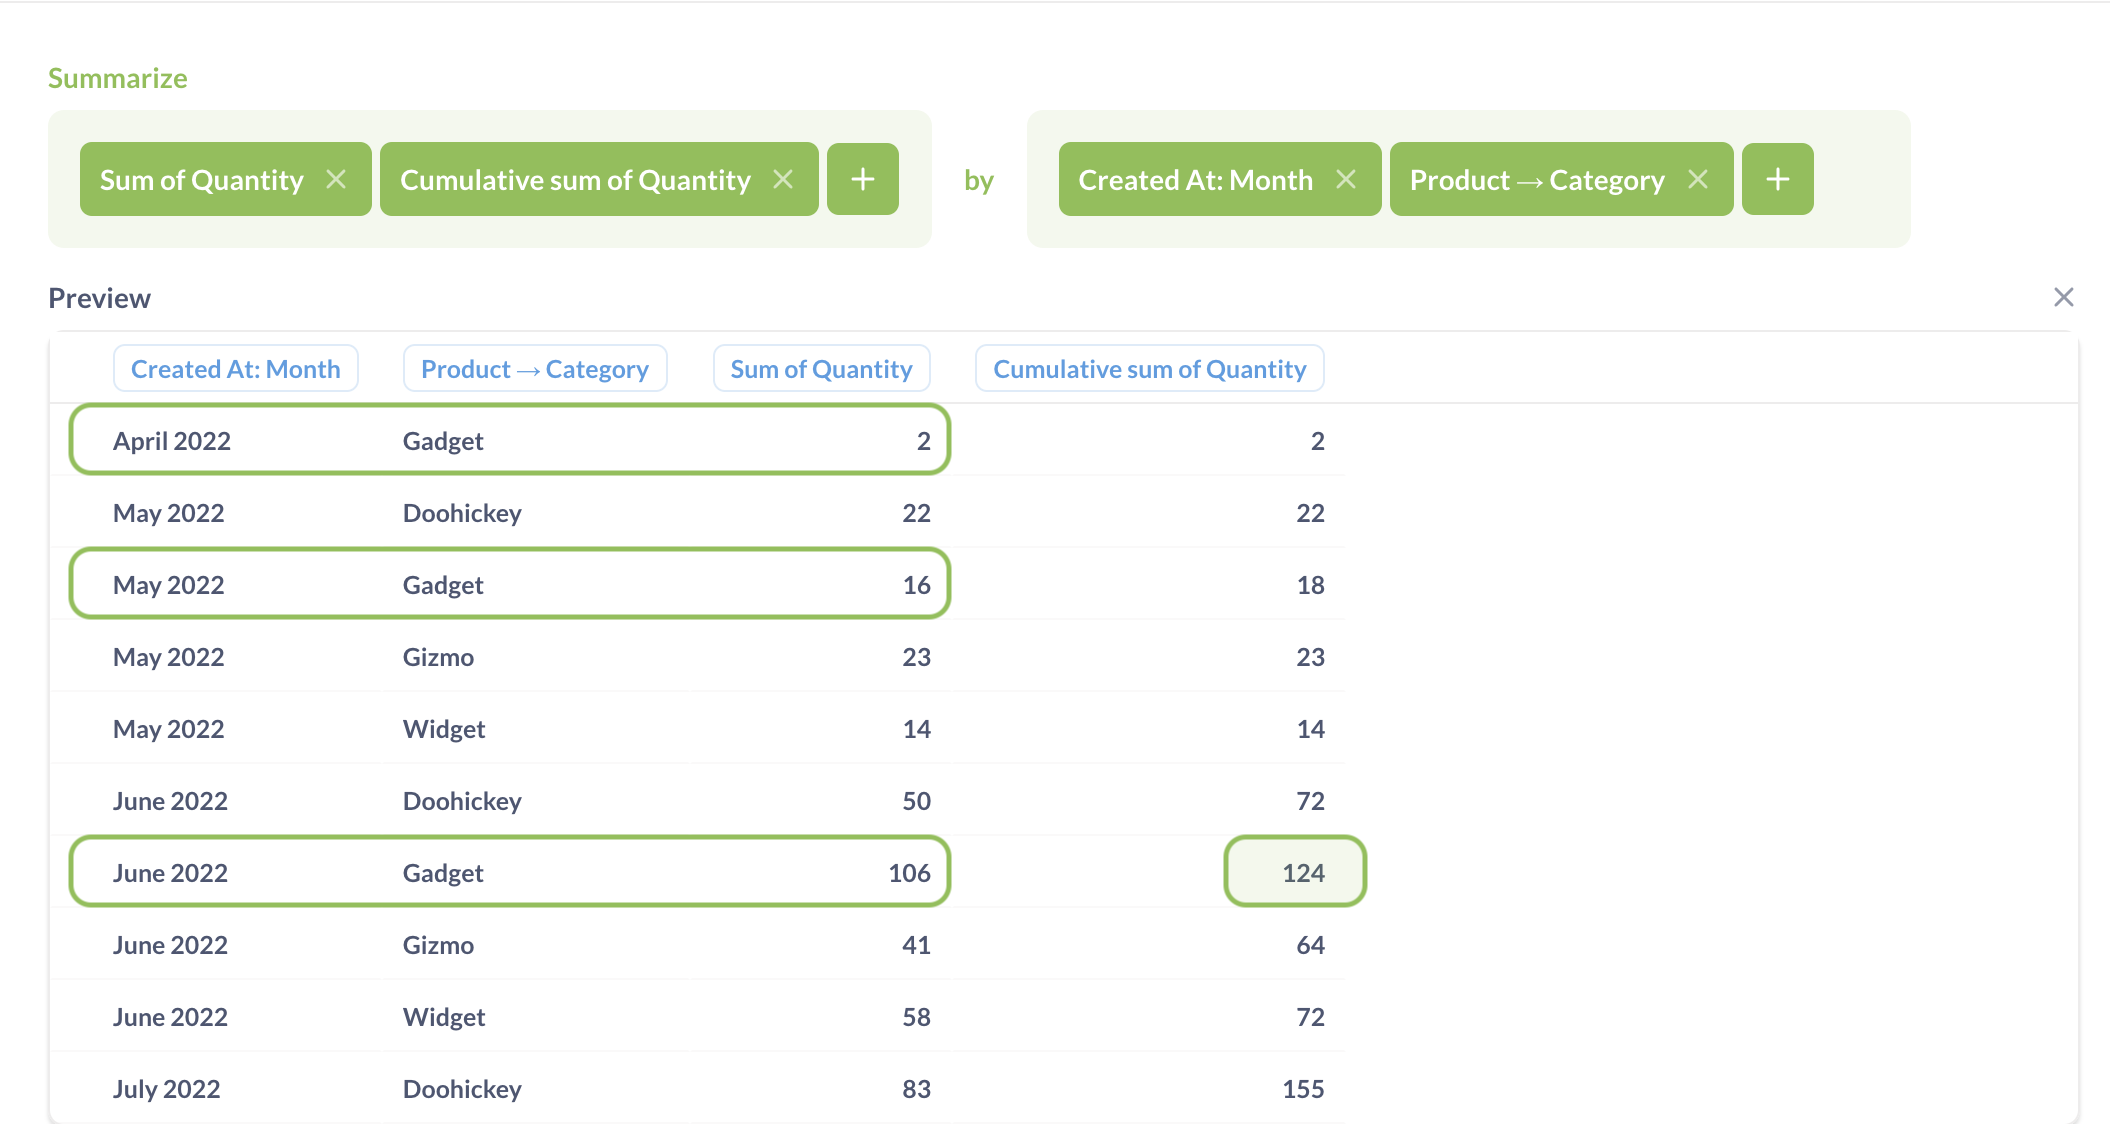Select Doohickey in the June 2022 row
Image resolution: width=2110 pixels, height=1124 pixels.
462,801
